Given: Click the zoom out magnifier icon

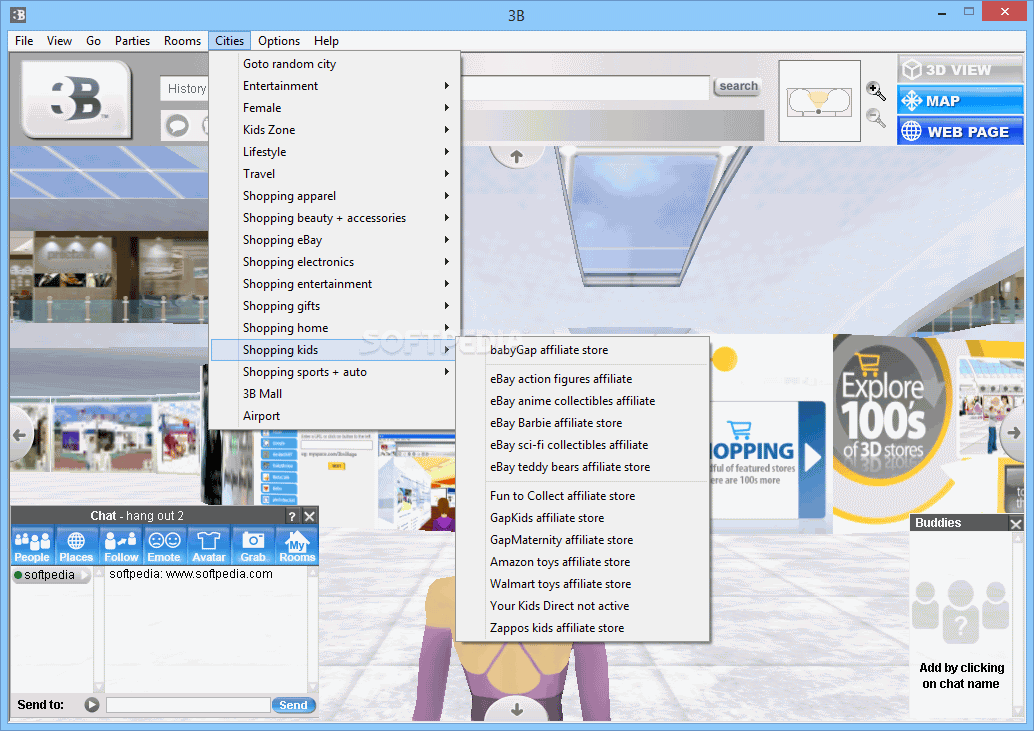Looking at the screenshot, I should pyautogui.click(x=875, y=118).
